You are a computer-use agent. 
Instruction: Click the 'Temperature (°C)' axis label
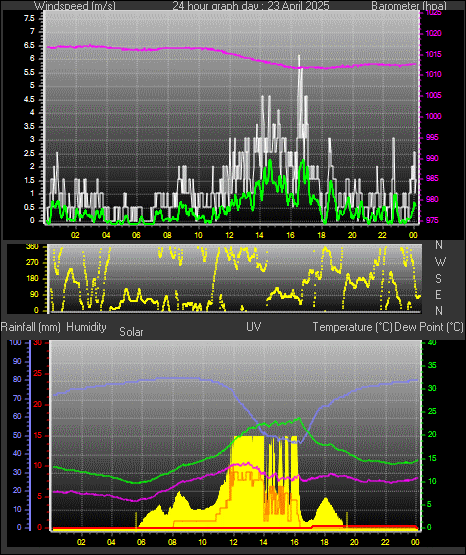pyautogui.click(x=352, y=327)
